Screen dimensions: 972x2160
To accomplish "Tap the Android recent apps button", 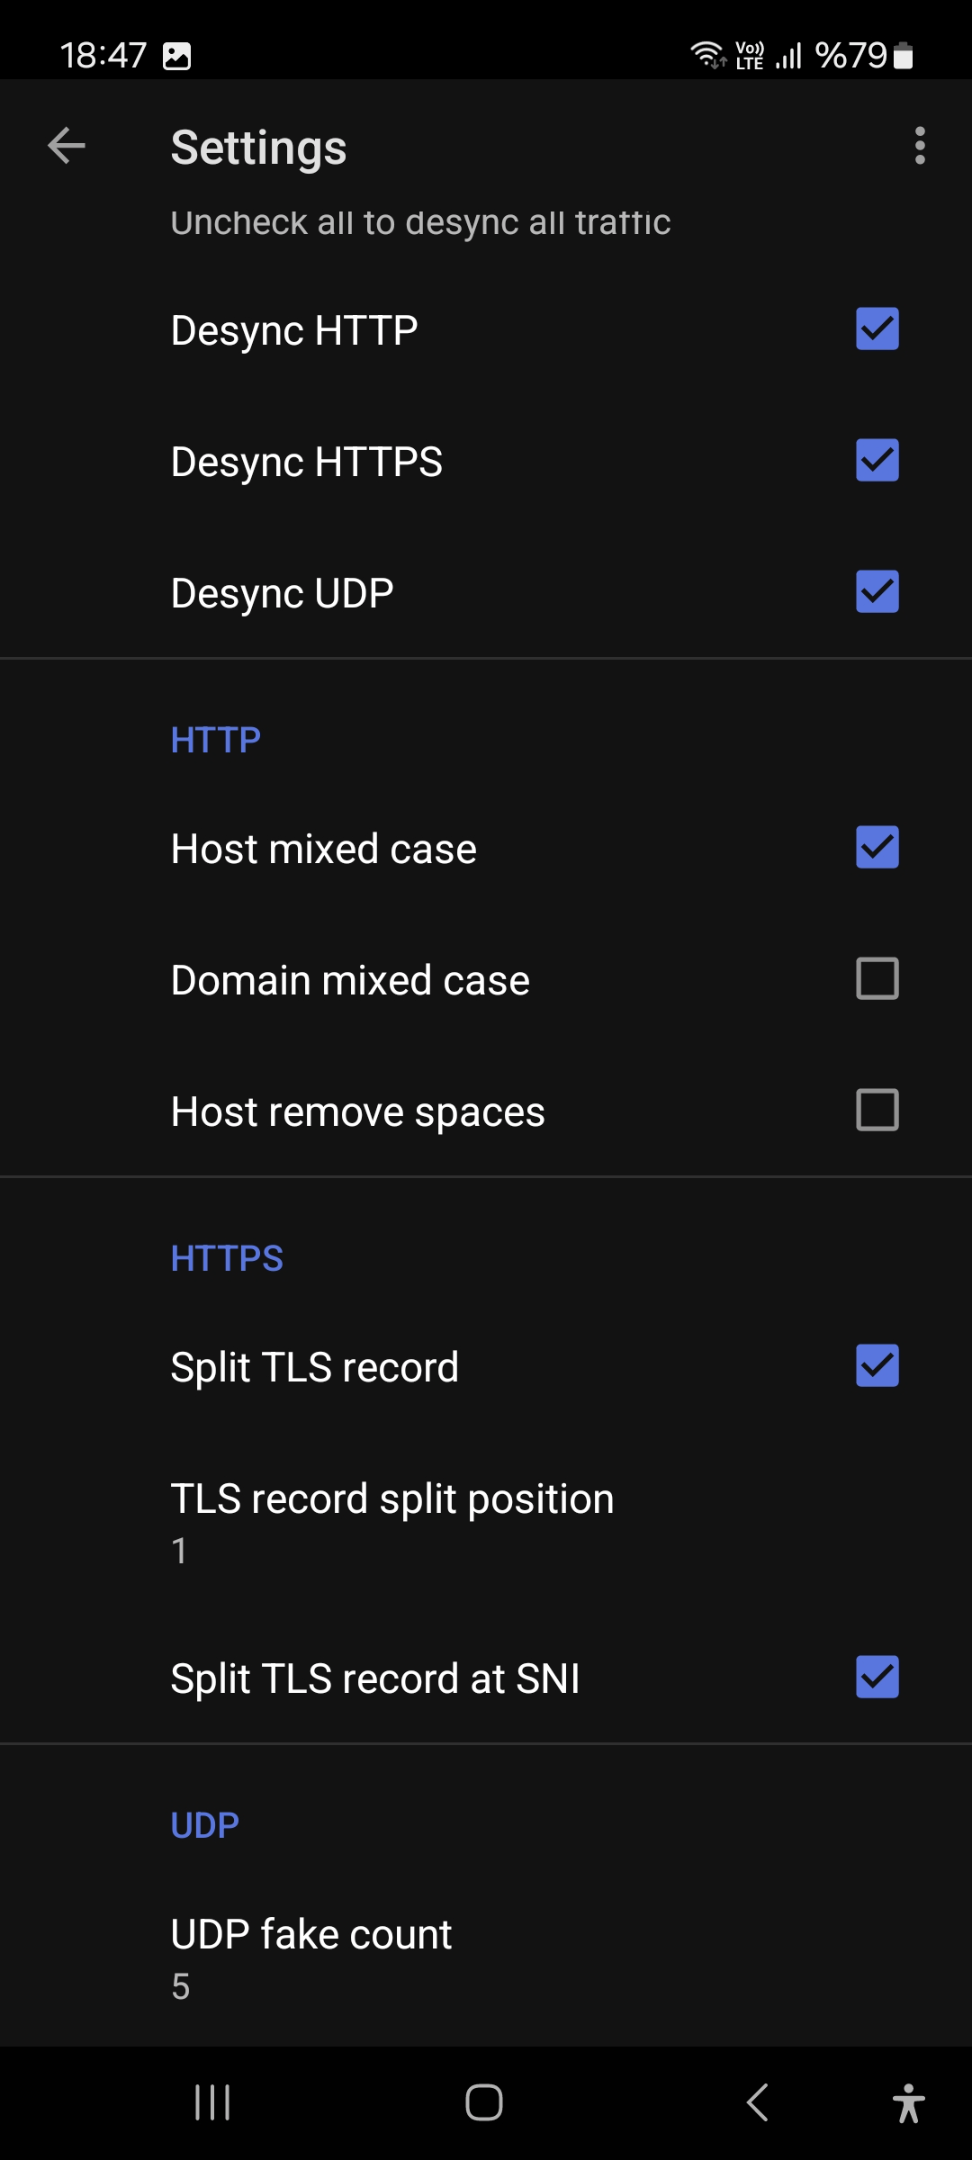I will (x=212, y=2102).
